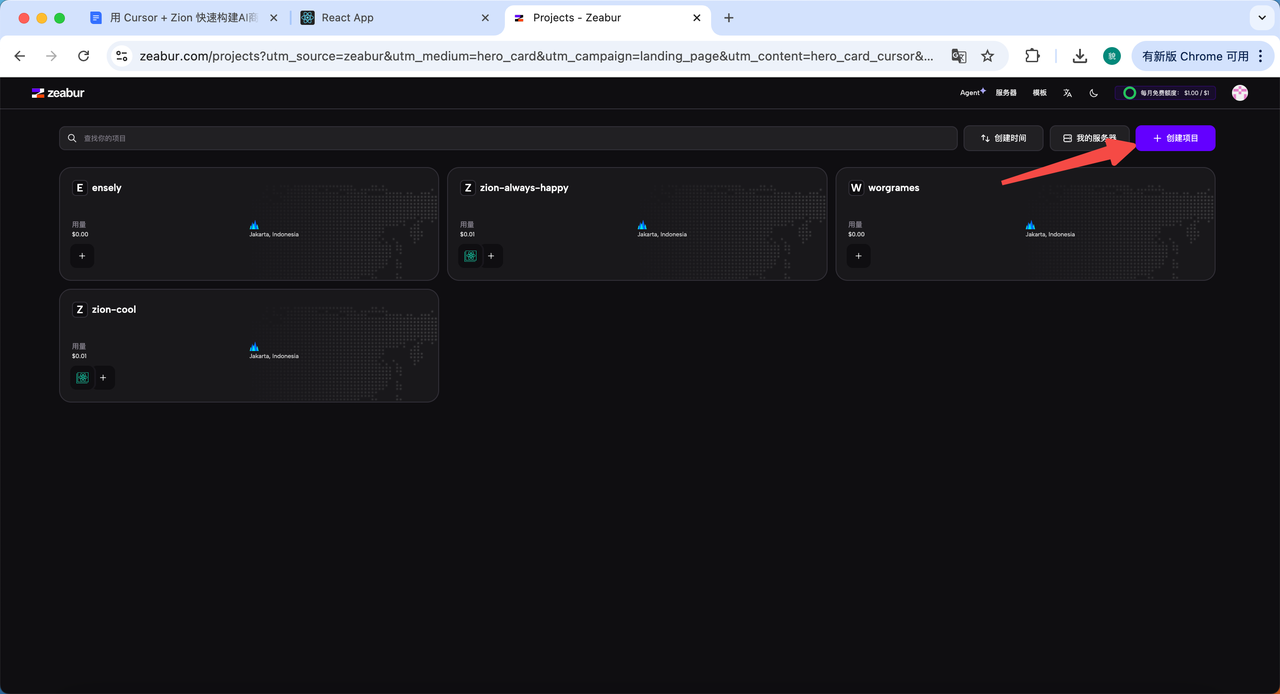Open React service icon in zion-always-happy
The height and width of the screenshot is (694, 1280).
click(x=470, y=256)
